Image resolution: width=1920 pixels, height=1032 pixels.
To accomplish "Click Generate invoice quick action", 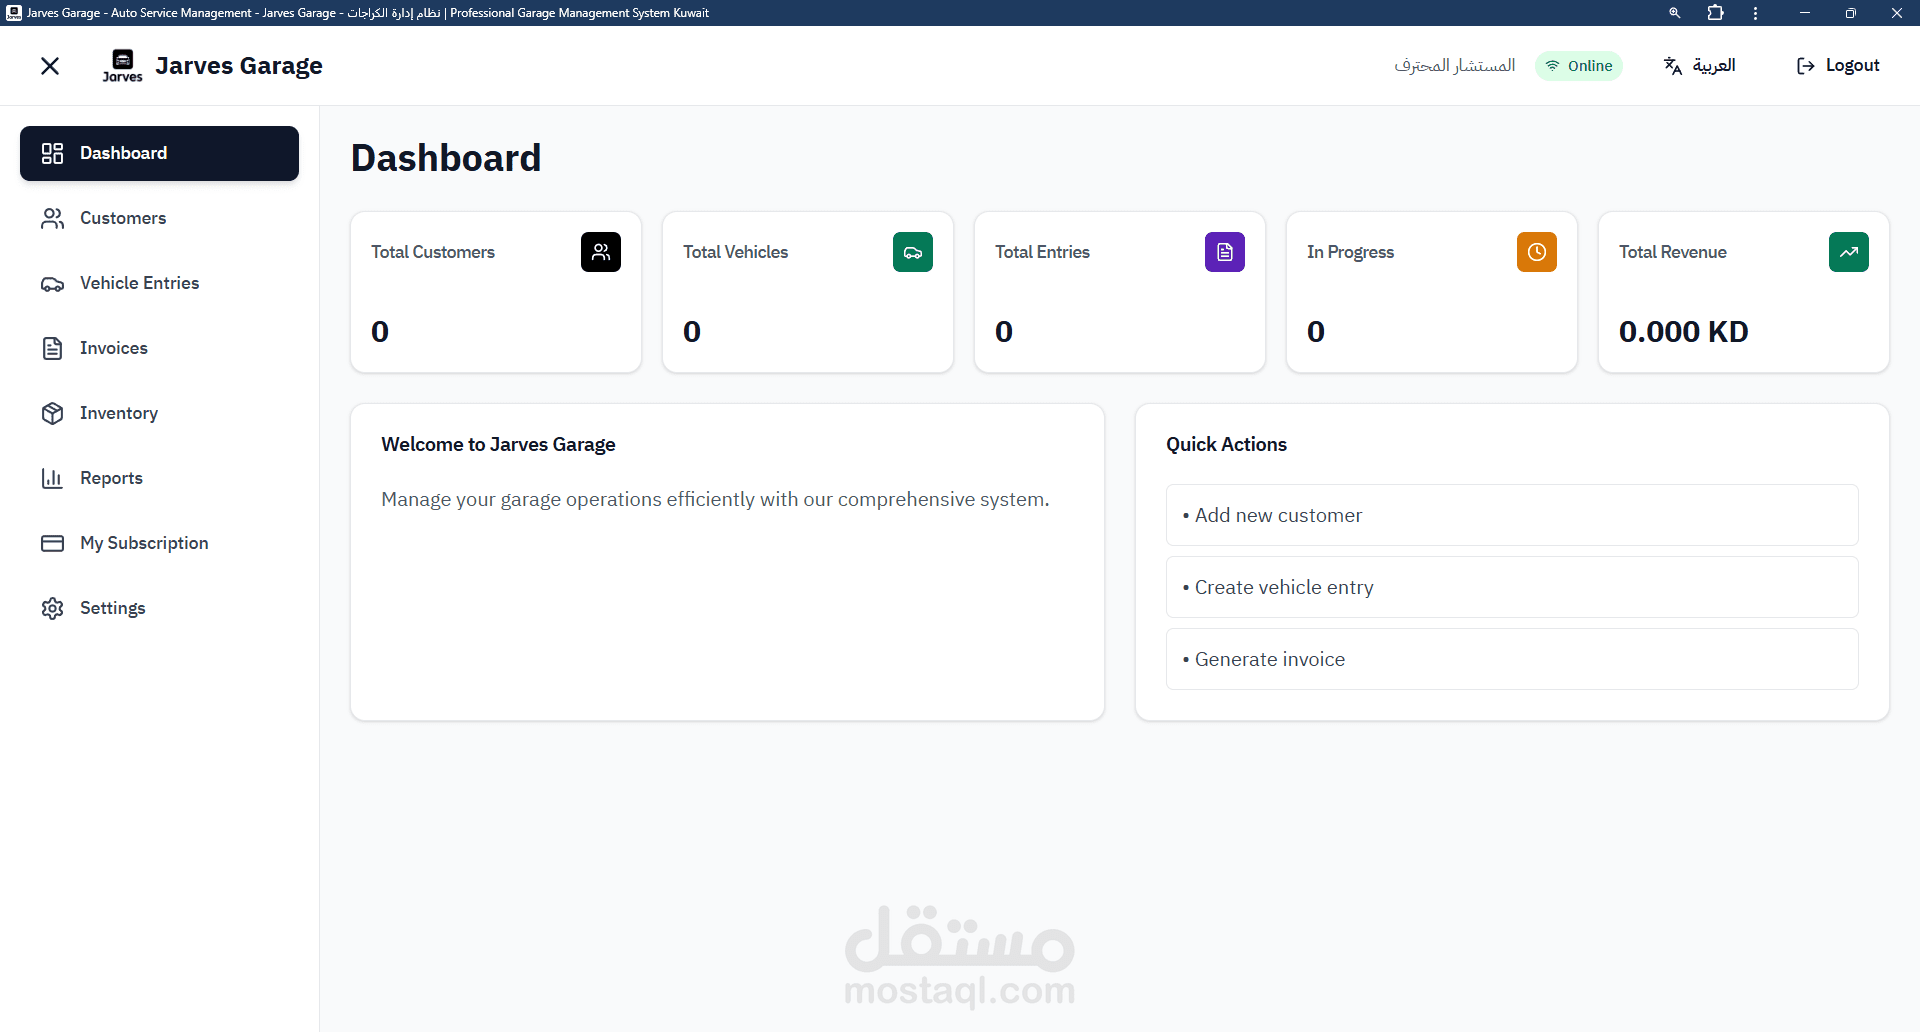I will pyautogui.click(x=1512, y=659).
